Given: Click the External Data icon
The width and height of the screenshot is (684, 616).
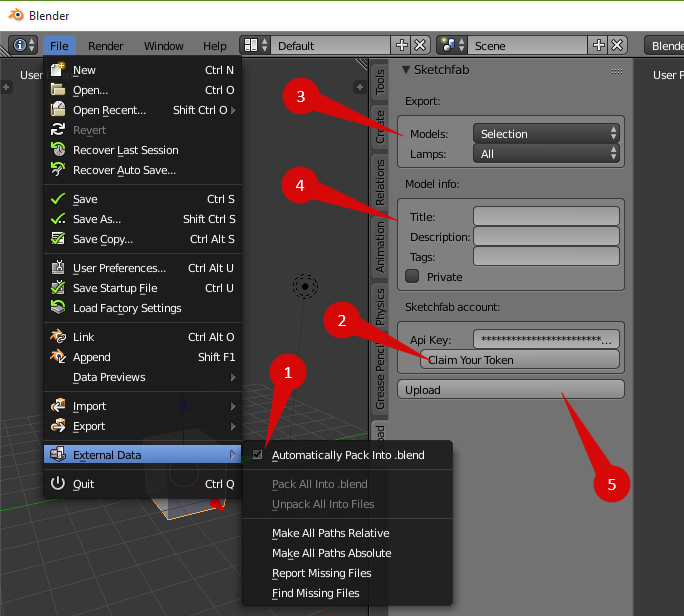Looking at the screenshot, I should [58, 455].
